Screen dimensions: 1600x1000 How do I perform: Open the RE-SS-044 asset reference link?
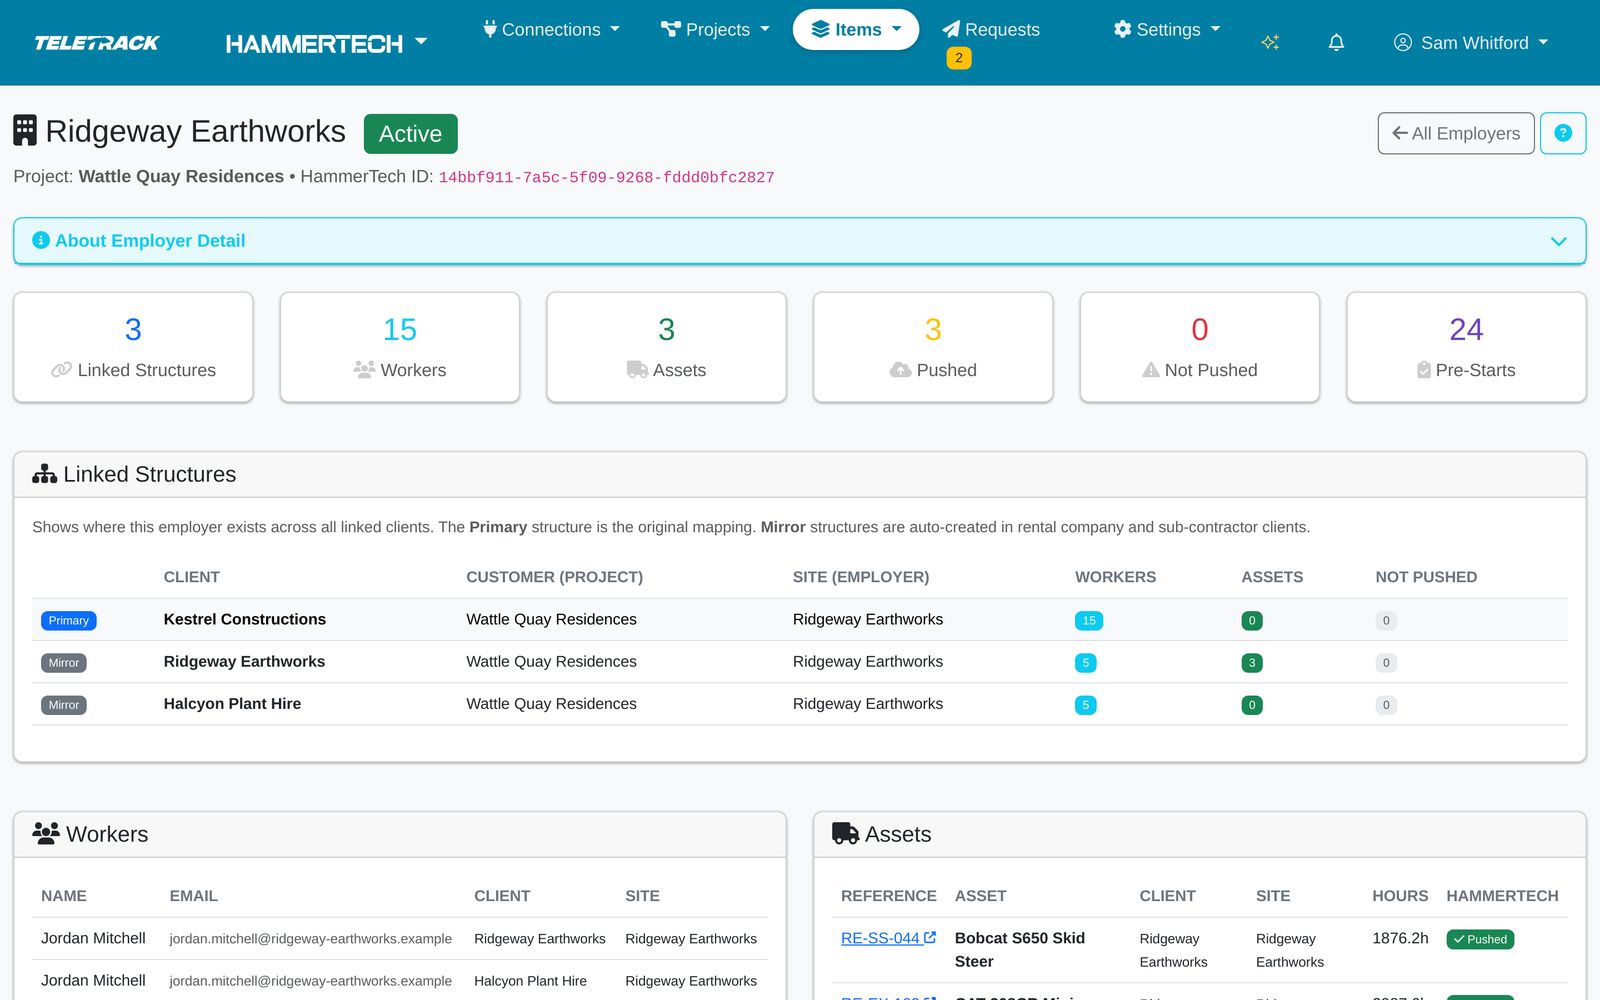coord(880,938)
